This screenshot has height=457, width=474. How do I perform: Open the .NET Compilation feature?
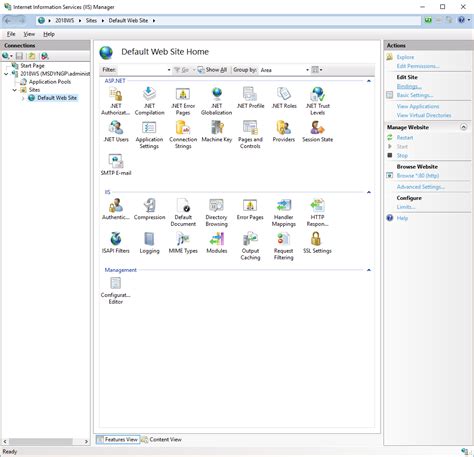coord(149,101)
